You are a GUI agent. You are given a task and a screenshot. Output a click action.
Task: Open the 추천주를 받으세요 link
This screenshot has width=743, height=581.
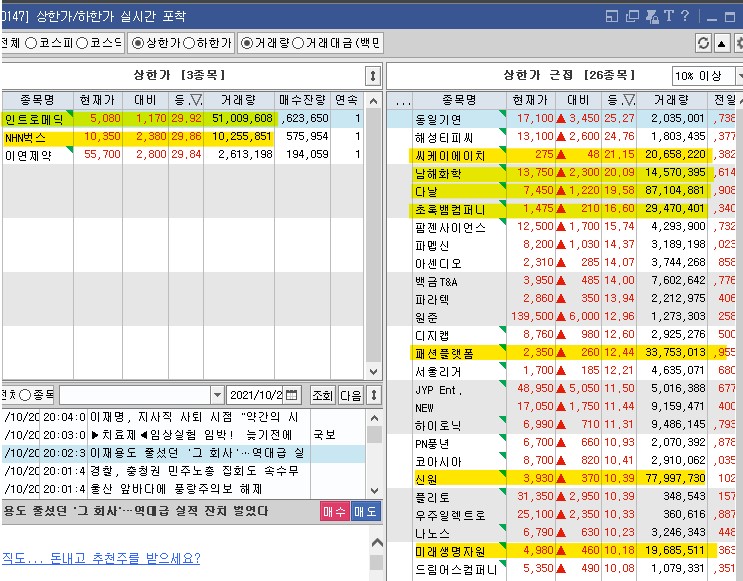(x=101, y=558)
